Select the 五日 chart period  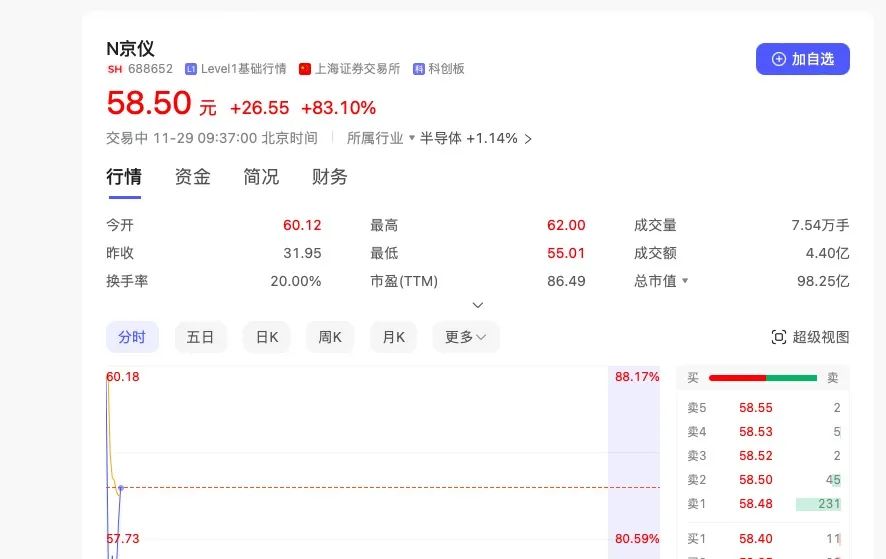(x=200, y=337)
